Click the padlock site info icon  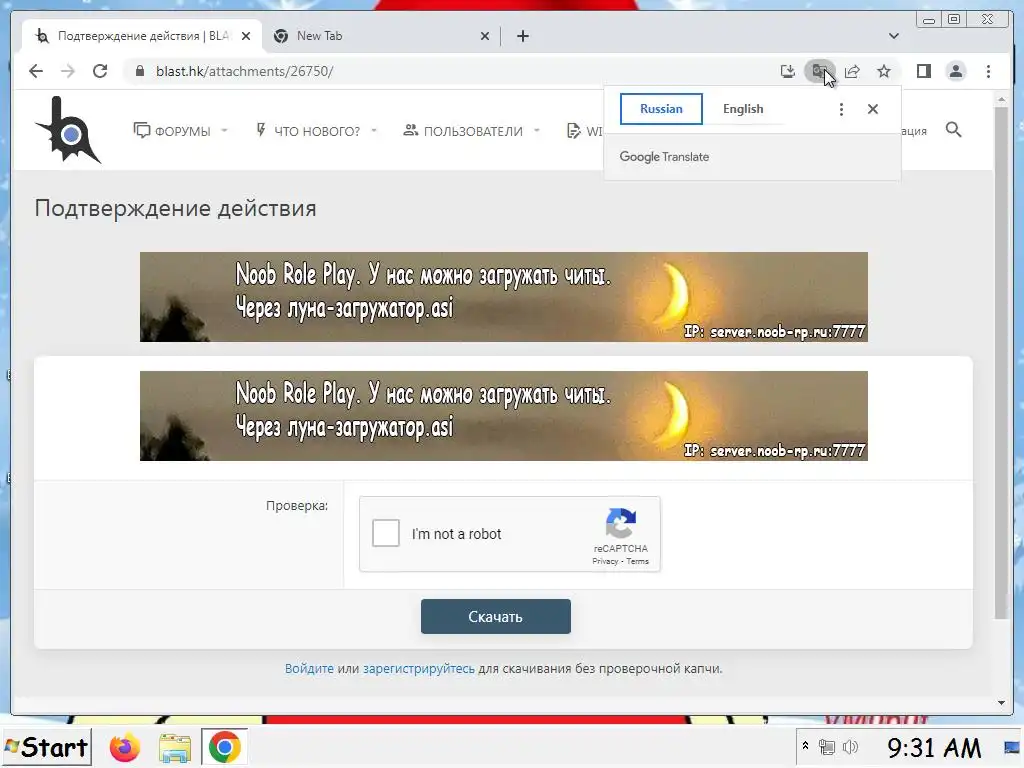click(140, 71)
